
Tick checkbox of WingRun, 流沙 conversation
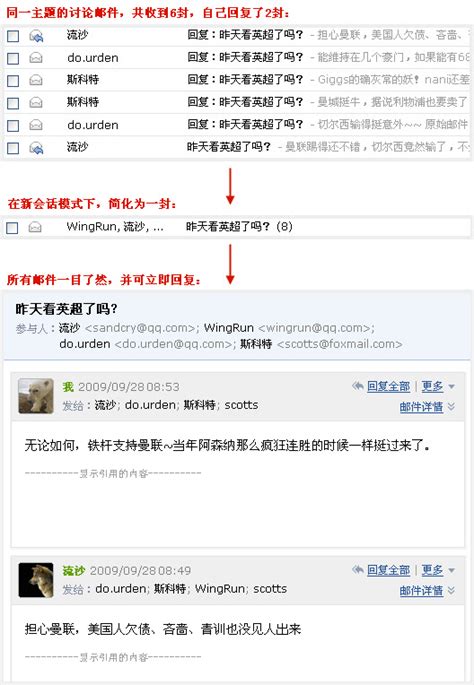12,228
